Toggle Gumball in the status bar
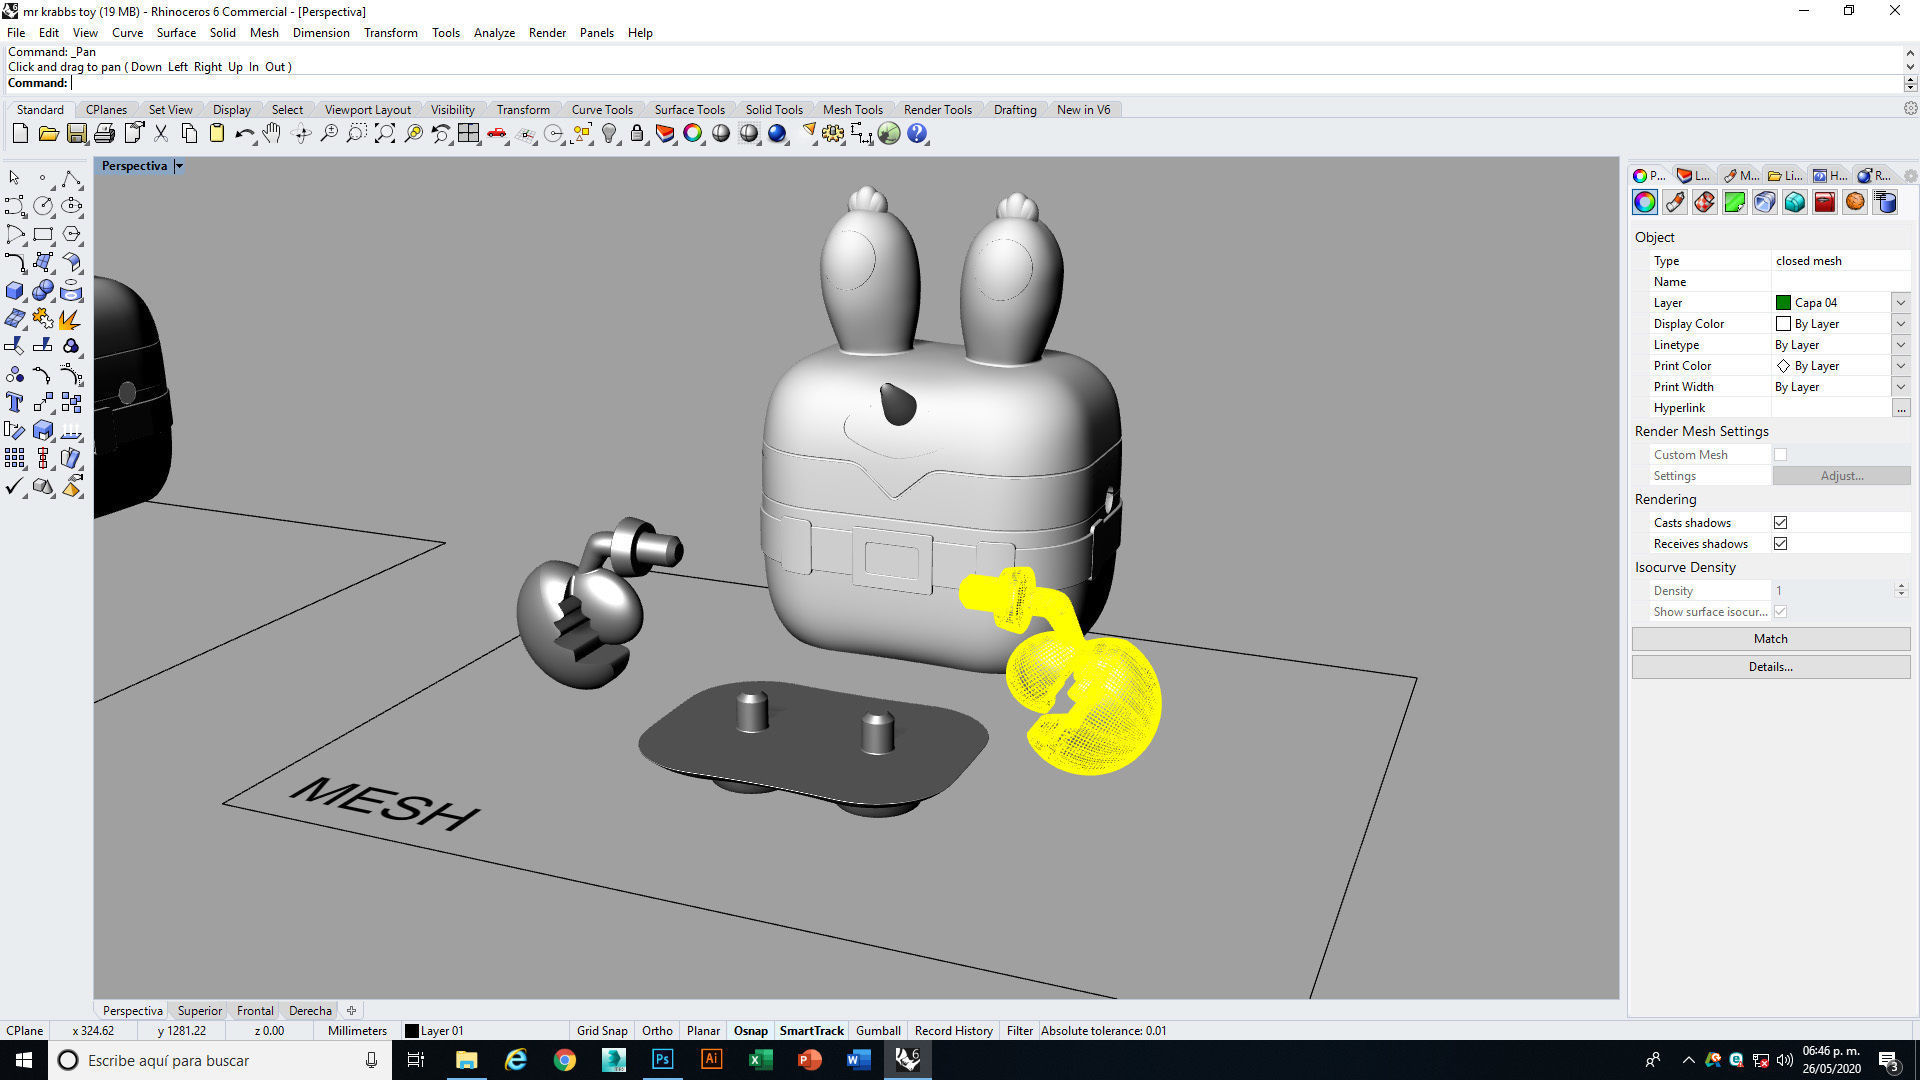The width and height of the screenshot is (1920, 1080). coord(878,1030)
